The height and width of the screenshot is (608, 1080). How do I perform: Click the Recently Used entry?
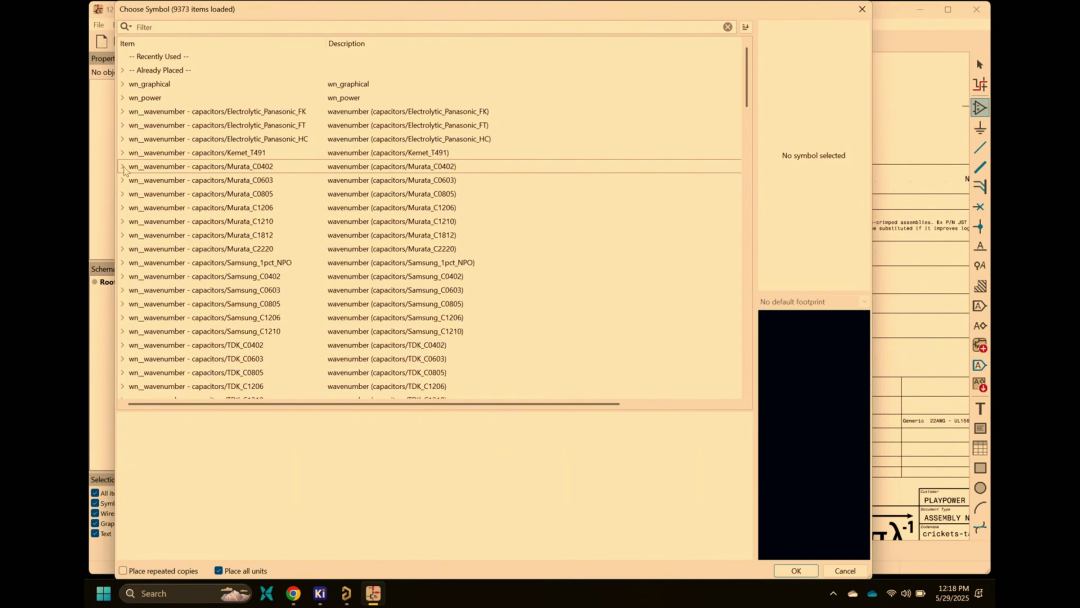pos(158,56)
